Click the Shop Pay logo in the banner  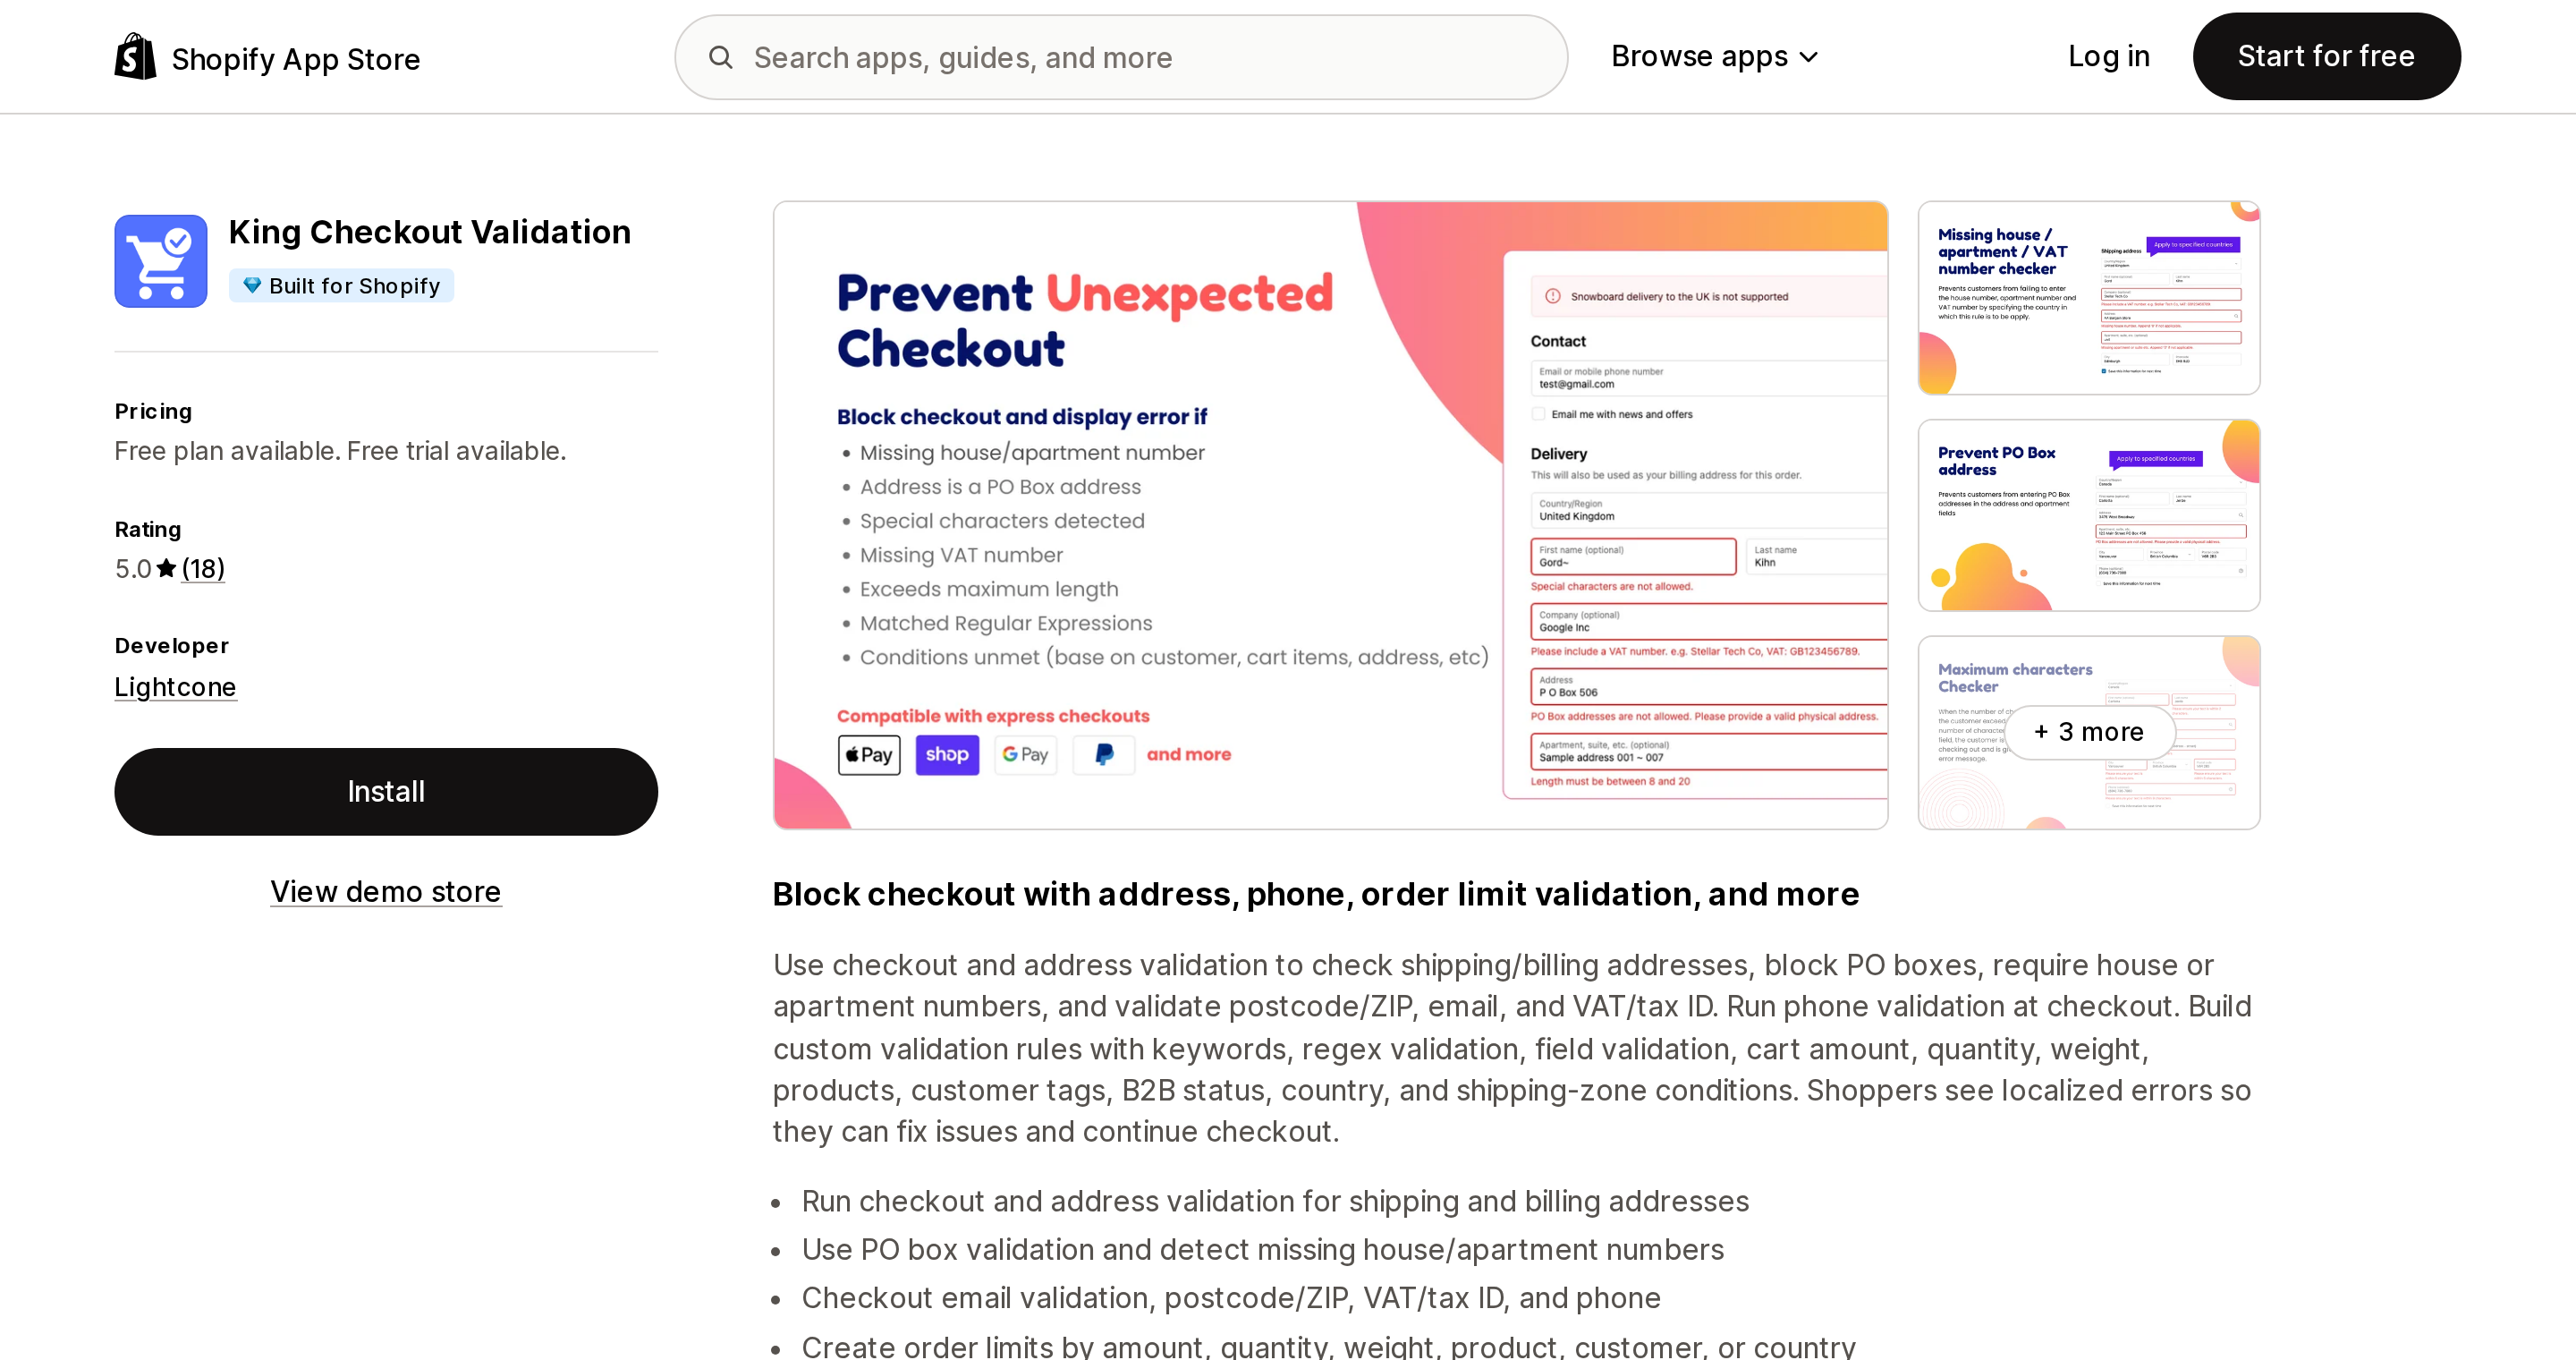coord(947,755)
